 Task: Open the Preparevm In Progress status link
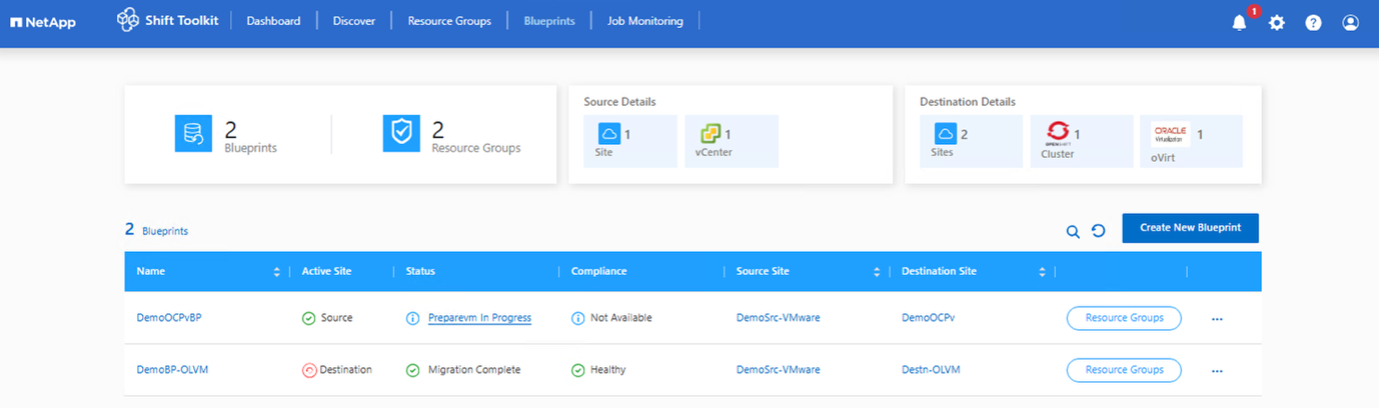[481, 319]
